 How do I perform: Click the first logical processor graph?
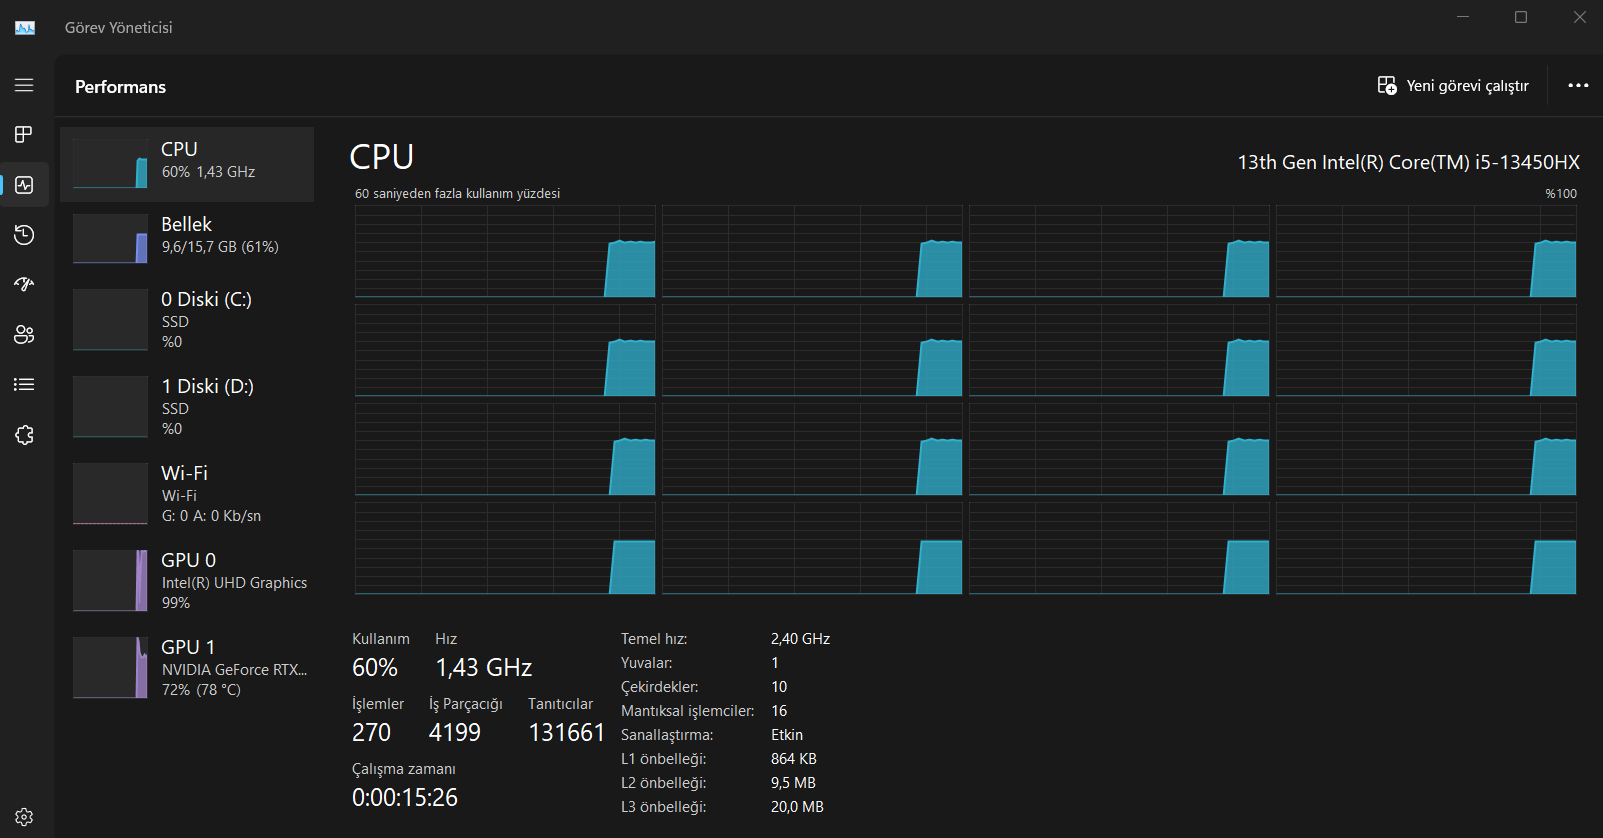coord(505,252)
